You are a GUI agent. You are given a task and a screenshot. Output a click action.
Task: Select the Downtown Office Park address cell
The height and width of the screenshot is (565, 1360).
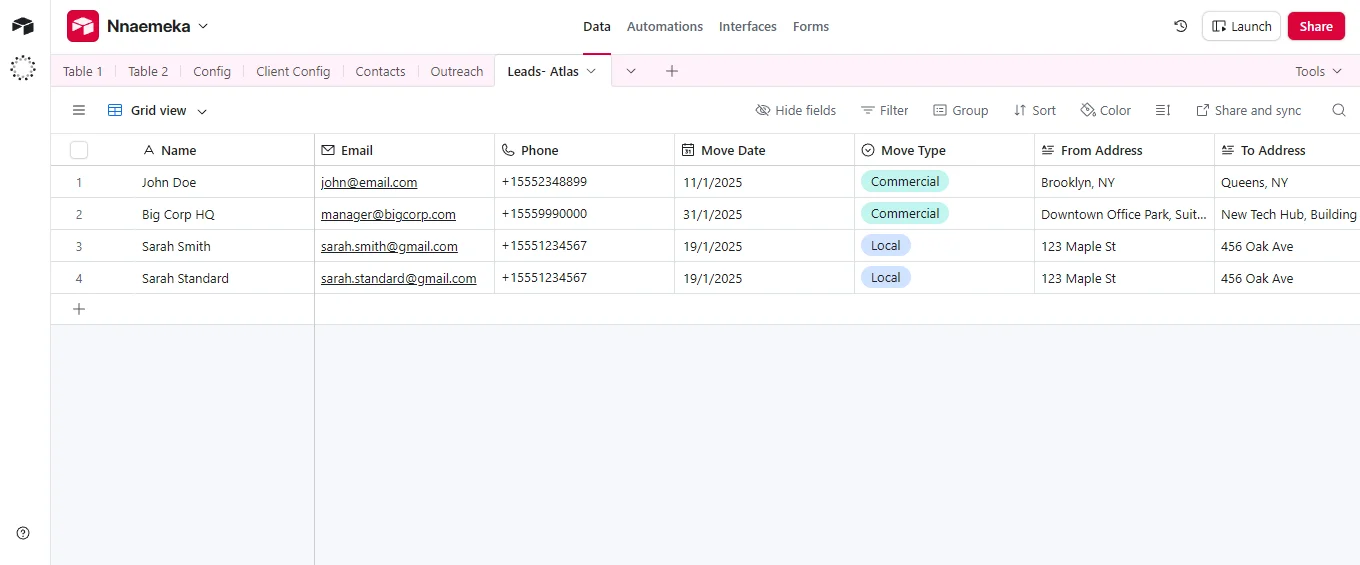click(x=1124, y=214)
